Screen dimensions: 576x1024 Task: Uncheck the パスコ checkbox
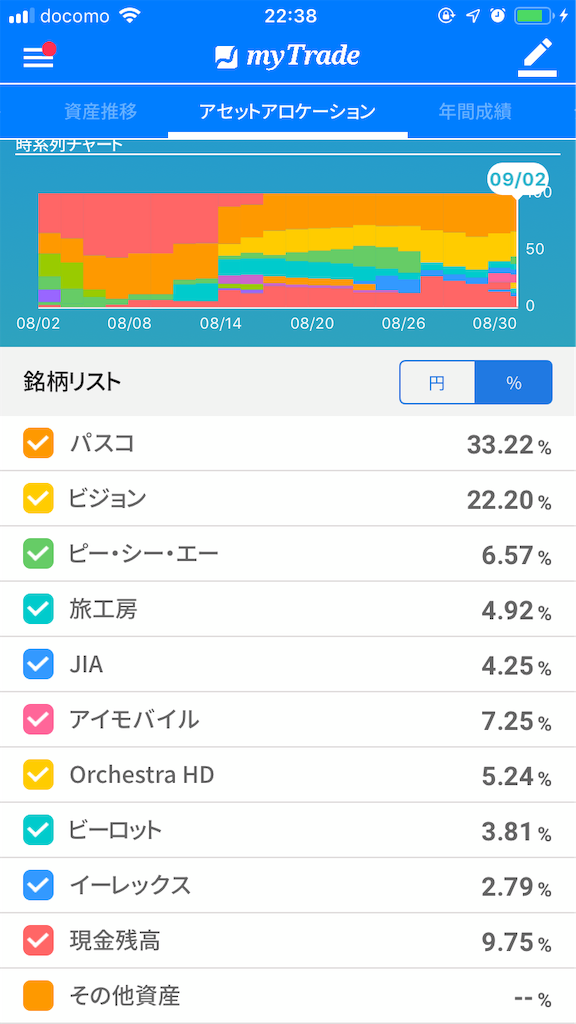point(39,444)
